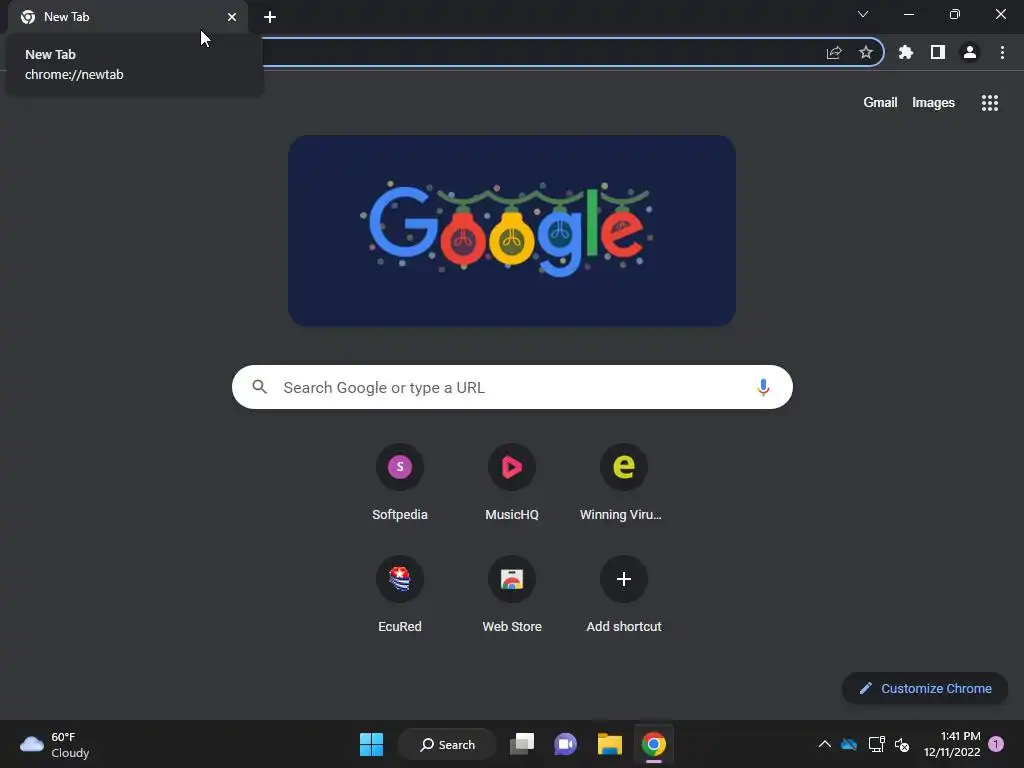Close the New Tab tab
The image size is (1024, 768).
point(232,17)
